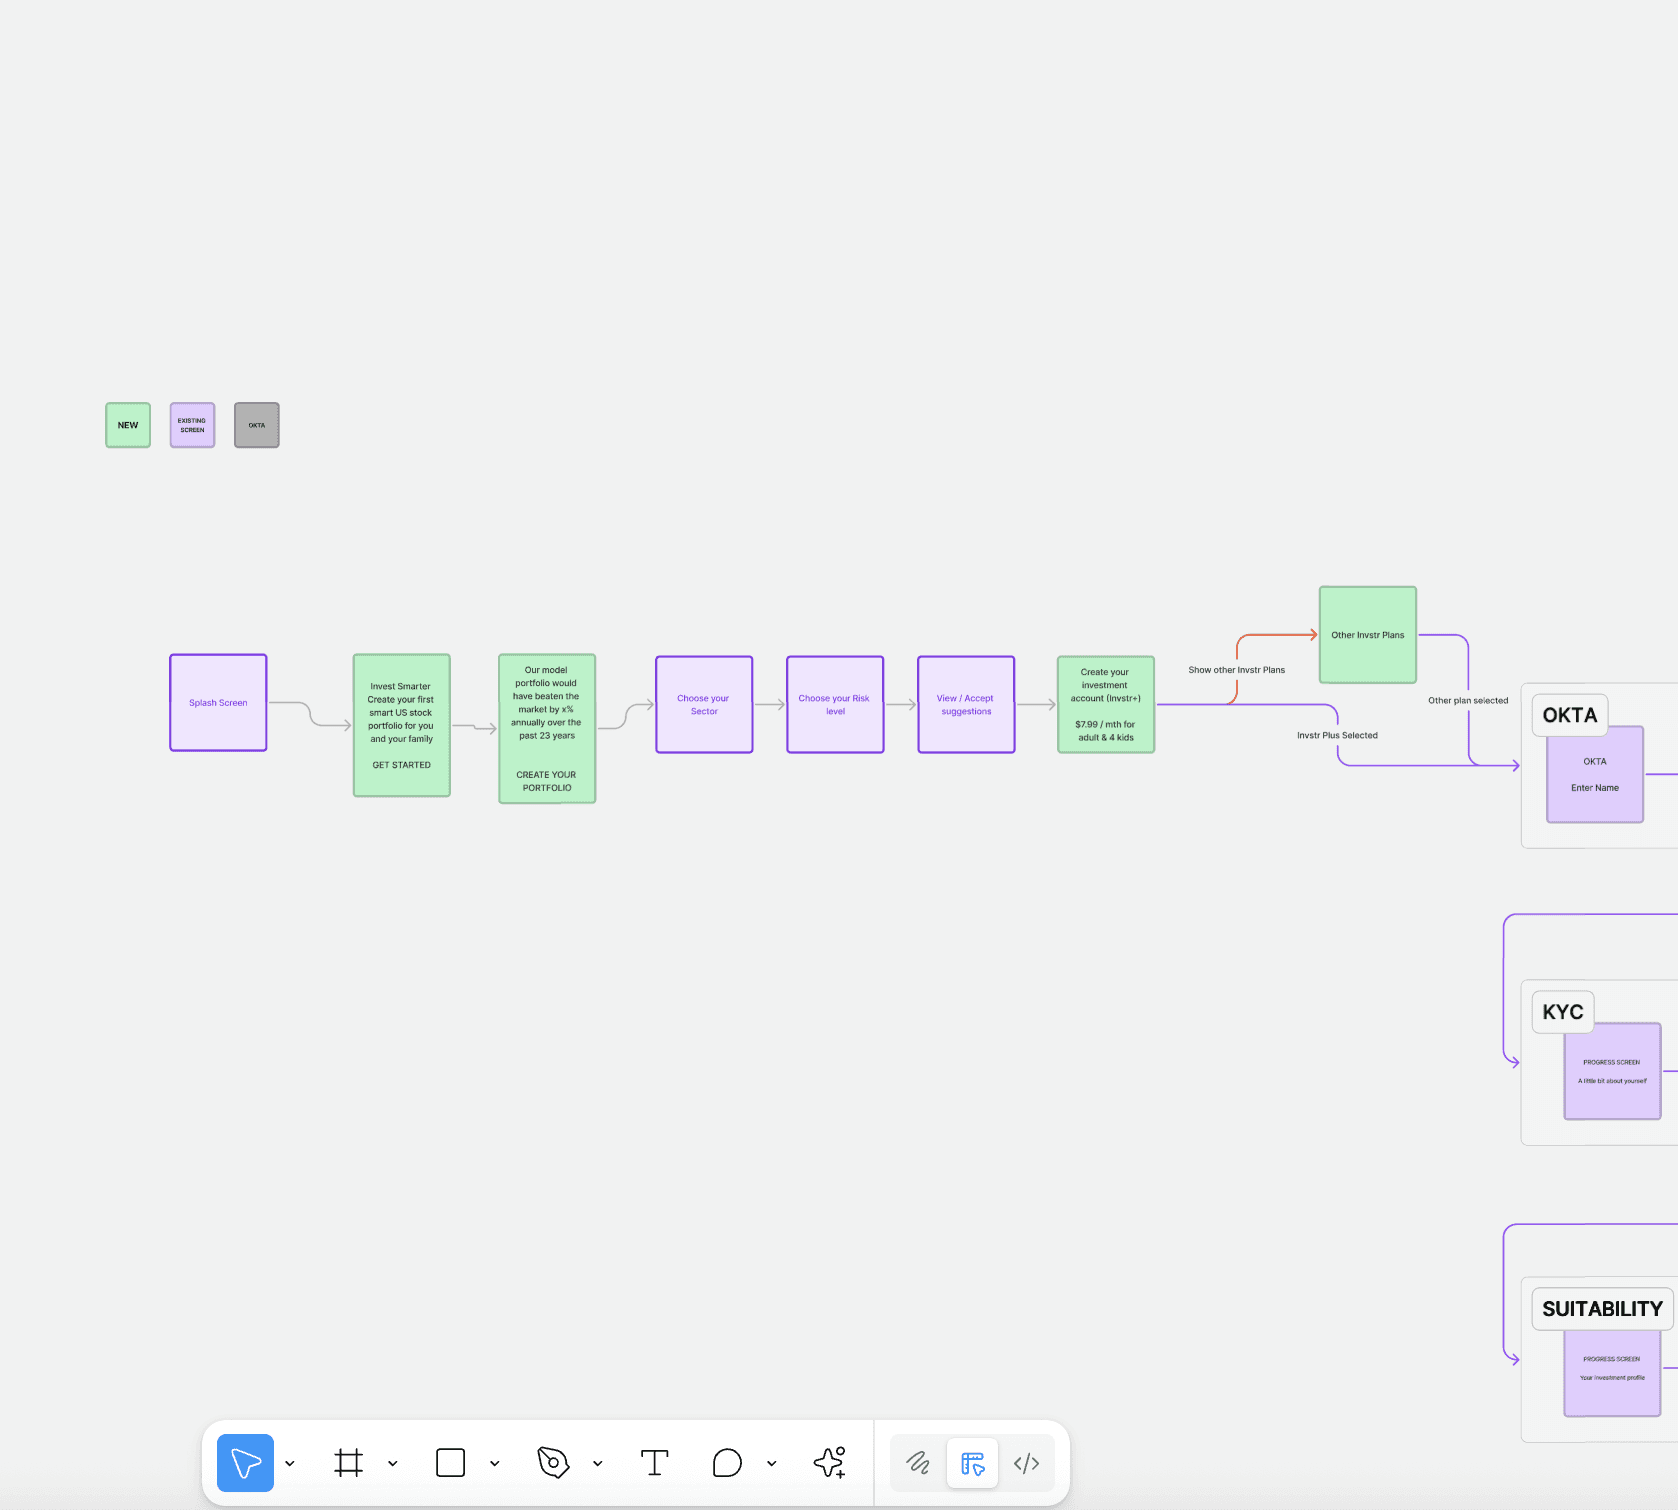Expand Comment tool options dropdown
Screen dimensions: 1678x1510
(772, 1463)
